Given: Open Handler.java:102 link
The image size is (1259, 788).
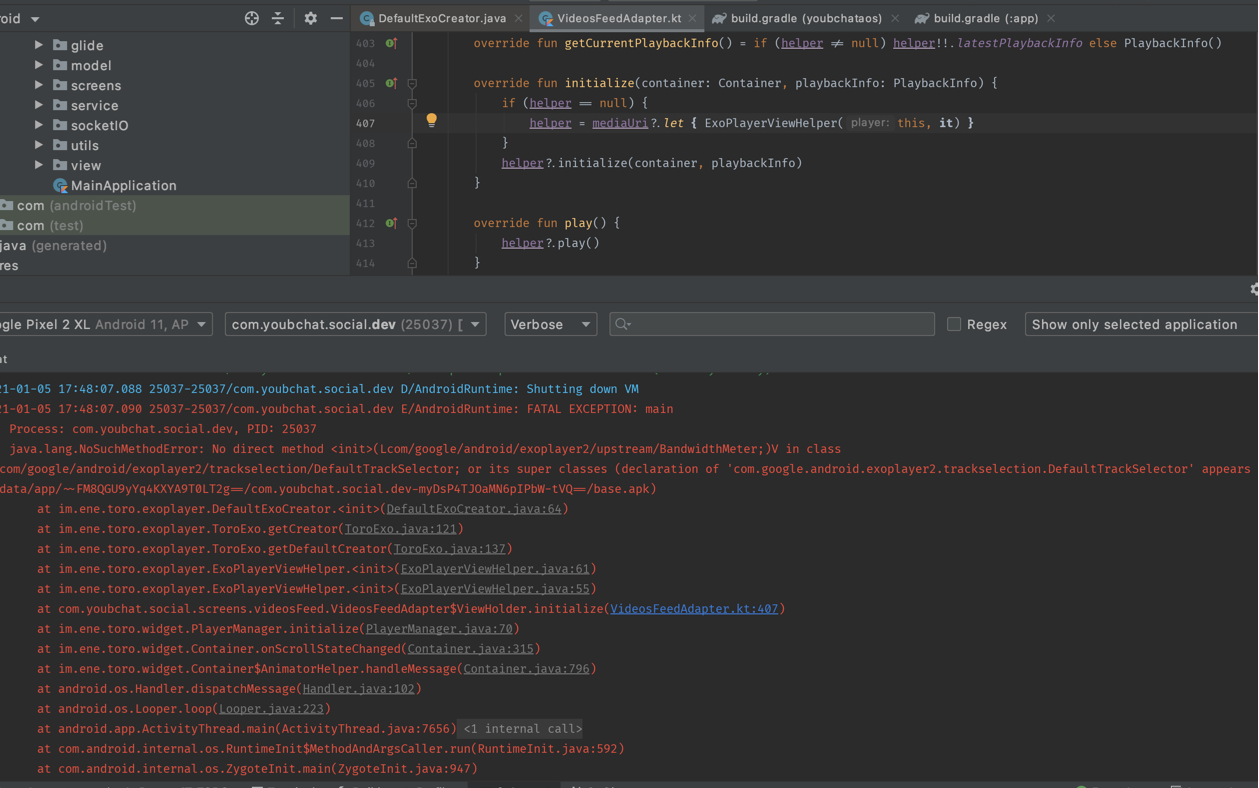Looking at the screenshot, I should [x=358, y=689].
